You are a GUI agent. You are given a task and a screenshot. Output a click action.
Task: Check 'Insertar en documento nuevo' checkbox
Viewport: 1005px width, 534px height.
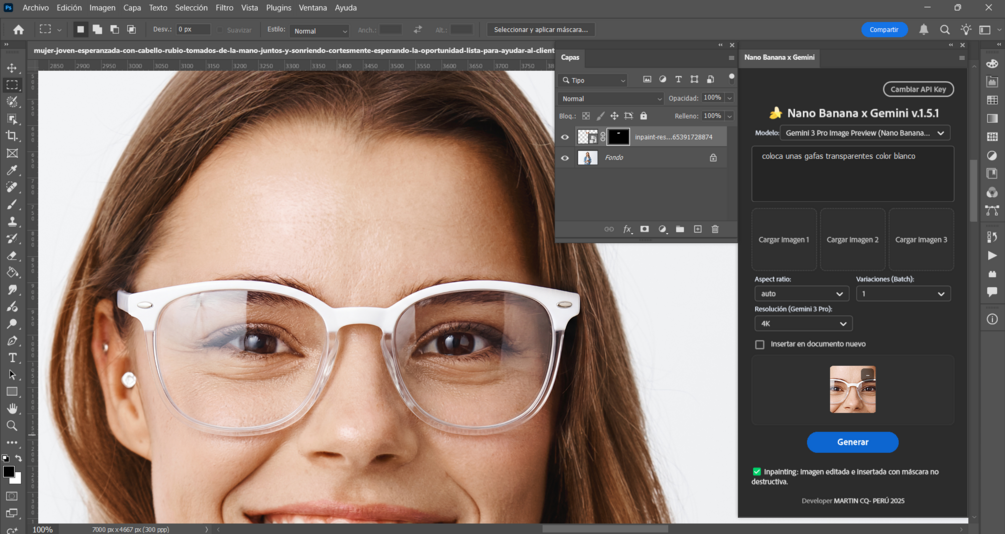point(760,344)
